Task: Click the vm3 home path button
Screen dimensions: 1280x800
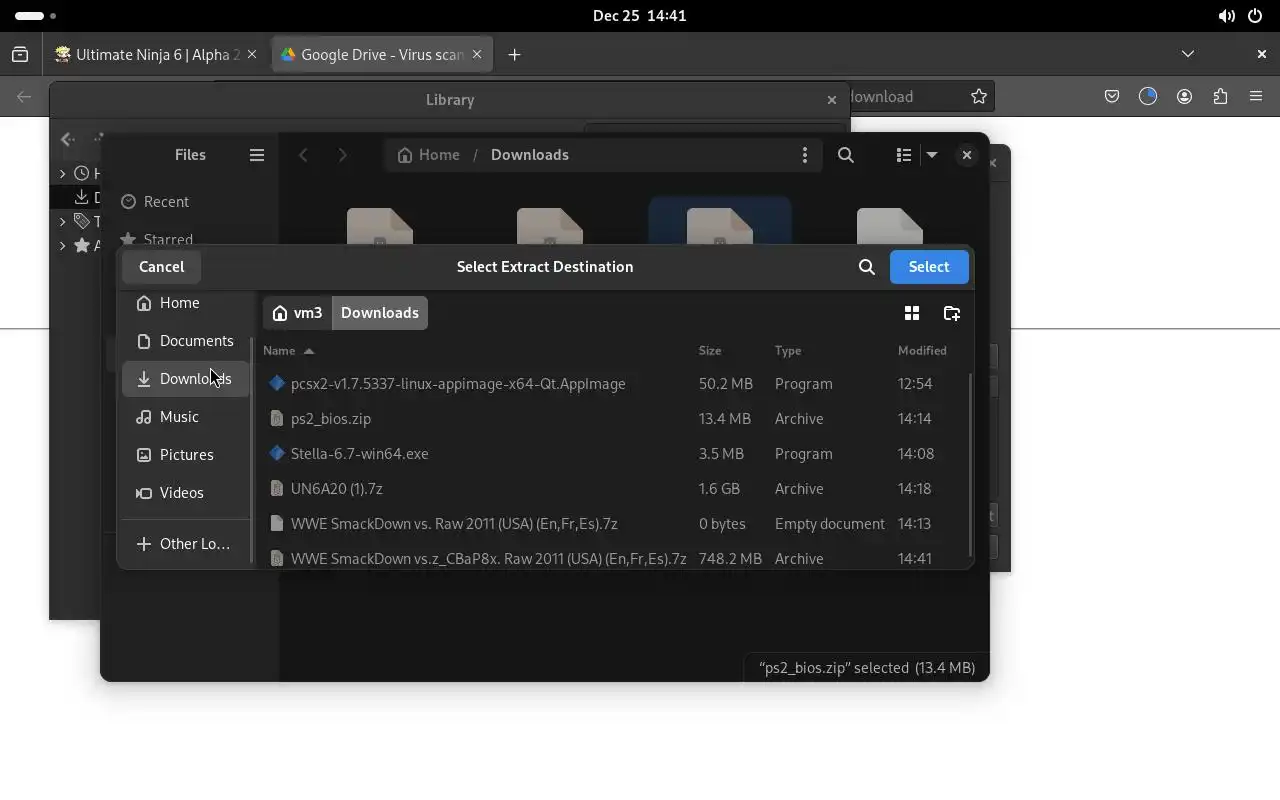Action: (x=297, y=313)
